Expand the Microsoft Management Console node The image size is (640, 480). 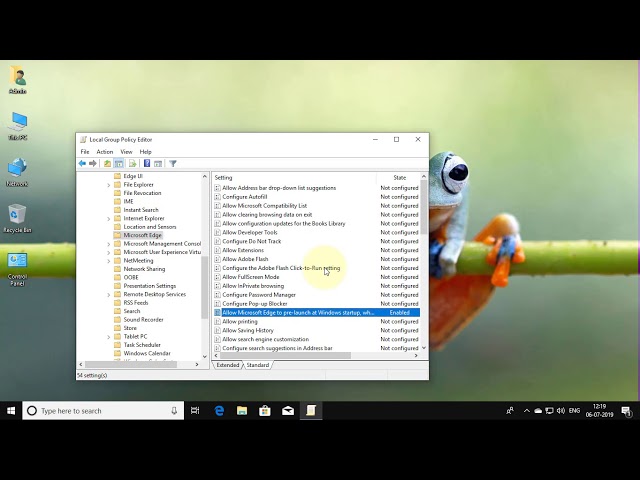tap(109, 244)
